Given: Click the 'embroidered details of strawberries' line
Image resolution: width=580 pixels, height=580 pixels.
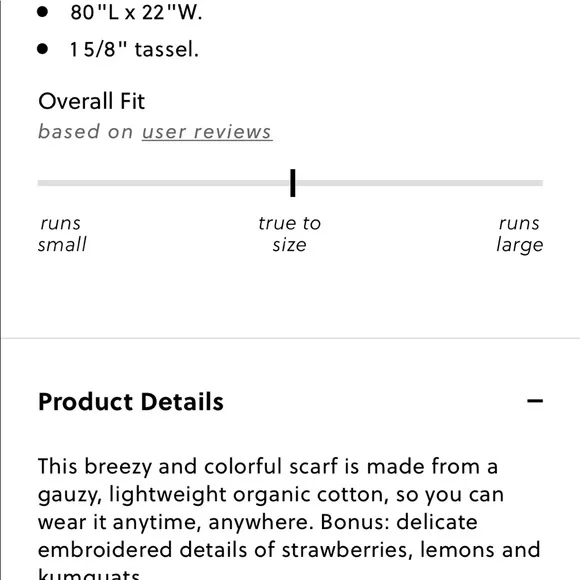Looking at the screenshot, I should coord(289,550).
